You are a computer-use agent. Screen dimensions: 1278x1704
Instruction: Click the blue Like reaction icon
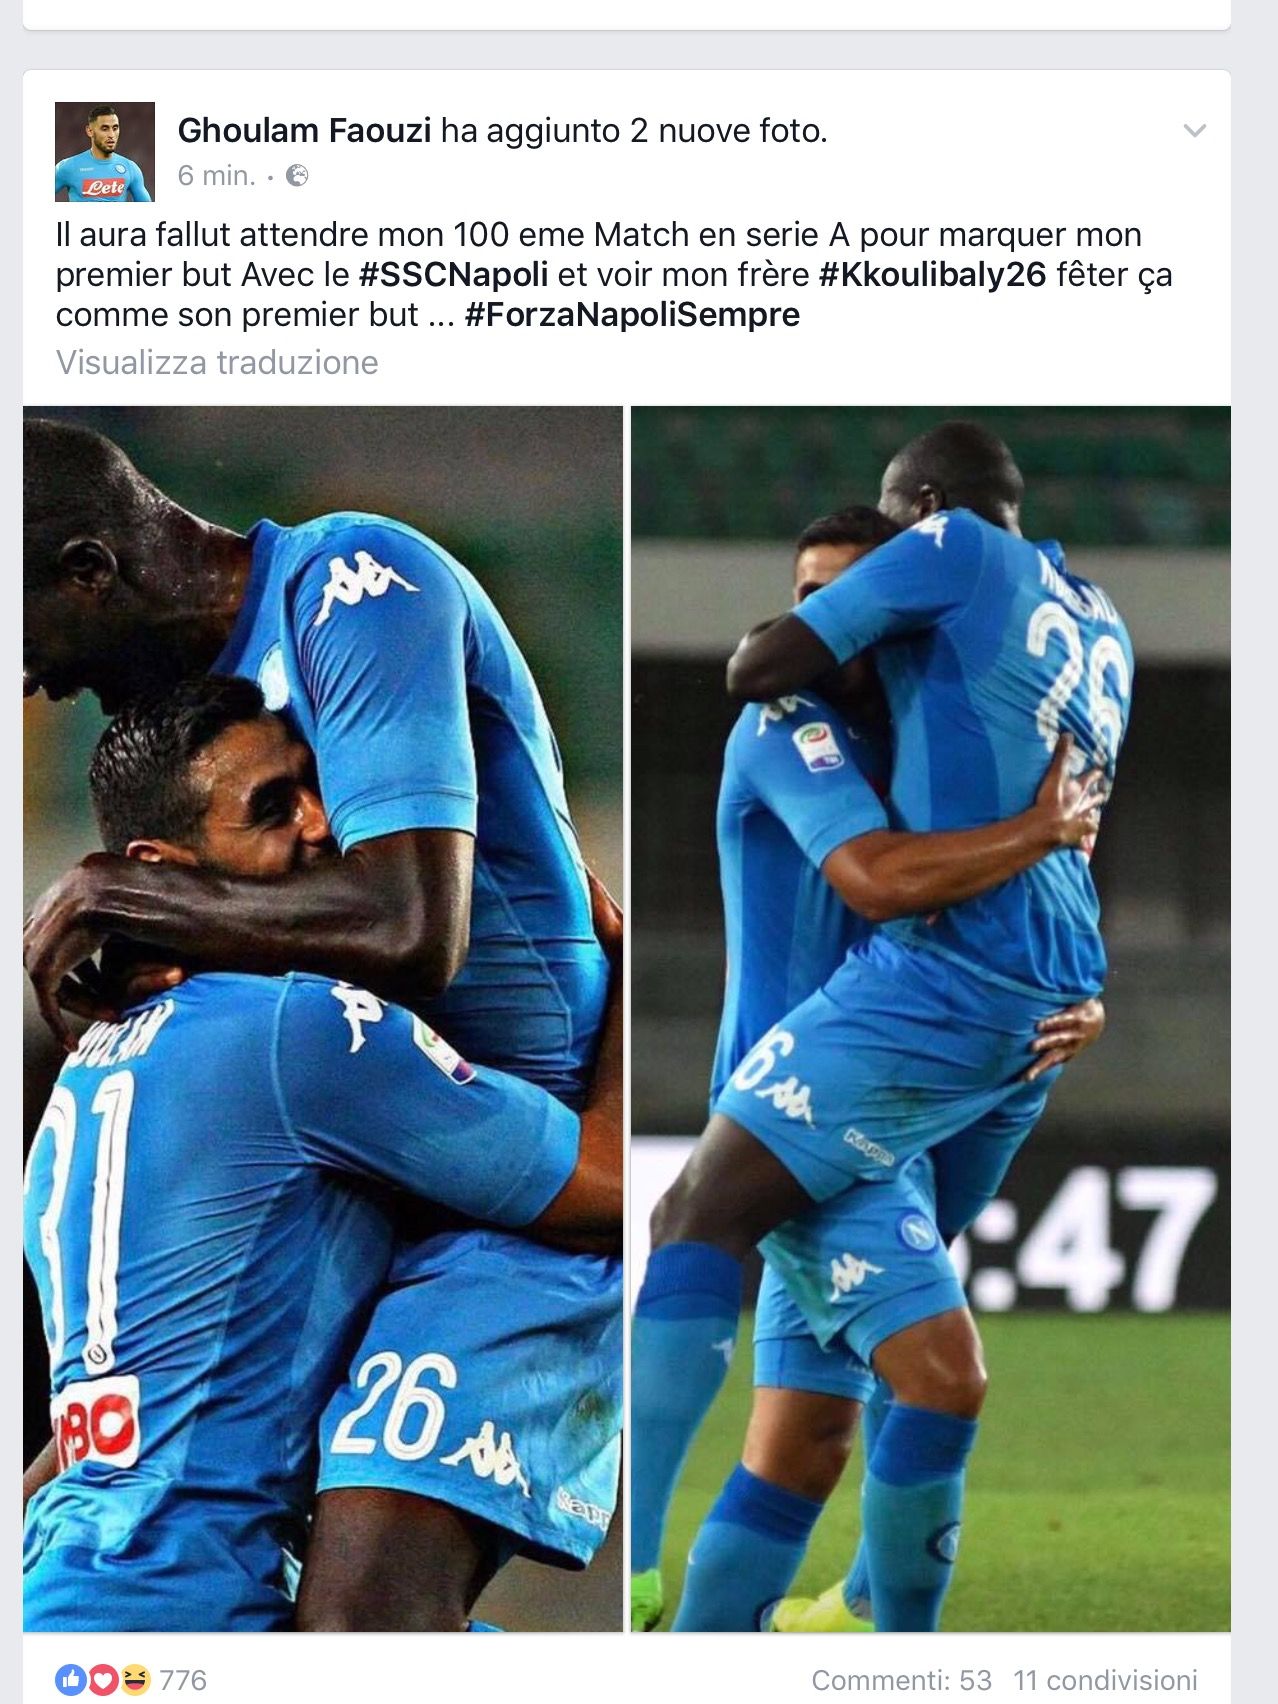click(71, 1680)
